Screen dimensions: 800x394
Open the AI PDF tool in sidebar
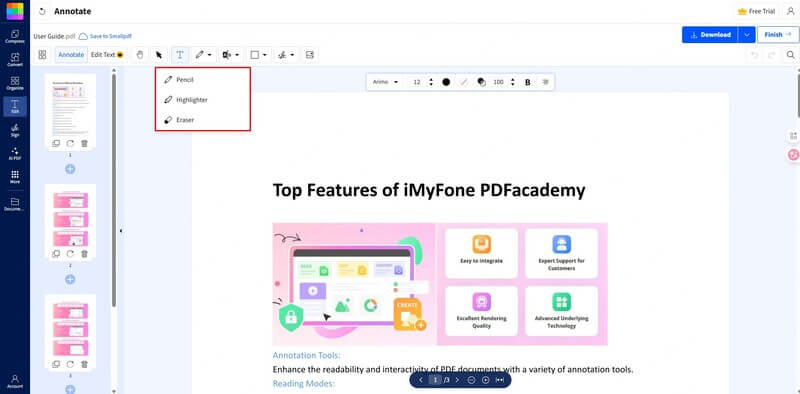pyautogui.click(x=15, y=154)
